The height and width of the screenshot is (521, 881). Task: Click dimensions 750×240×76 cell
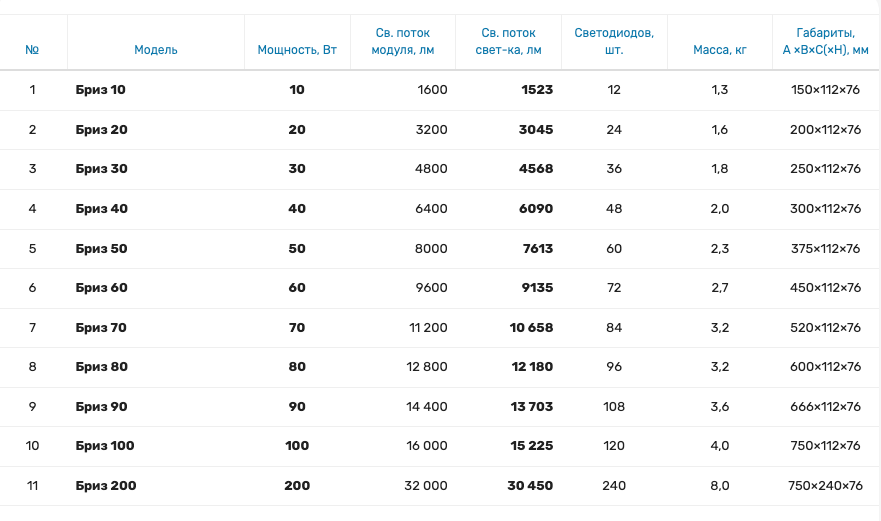825,486
